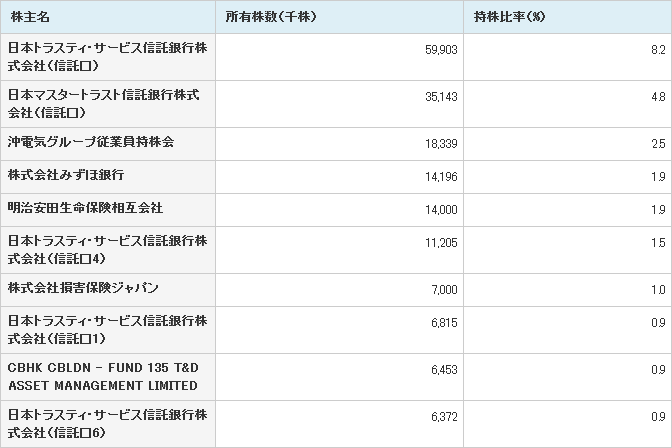
Task: Click CBHK CBLDN FUND 135 shareholder cell
Action: pos(108,377)
